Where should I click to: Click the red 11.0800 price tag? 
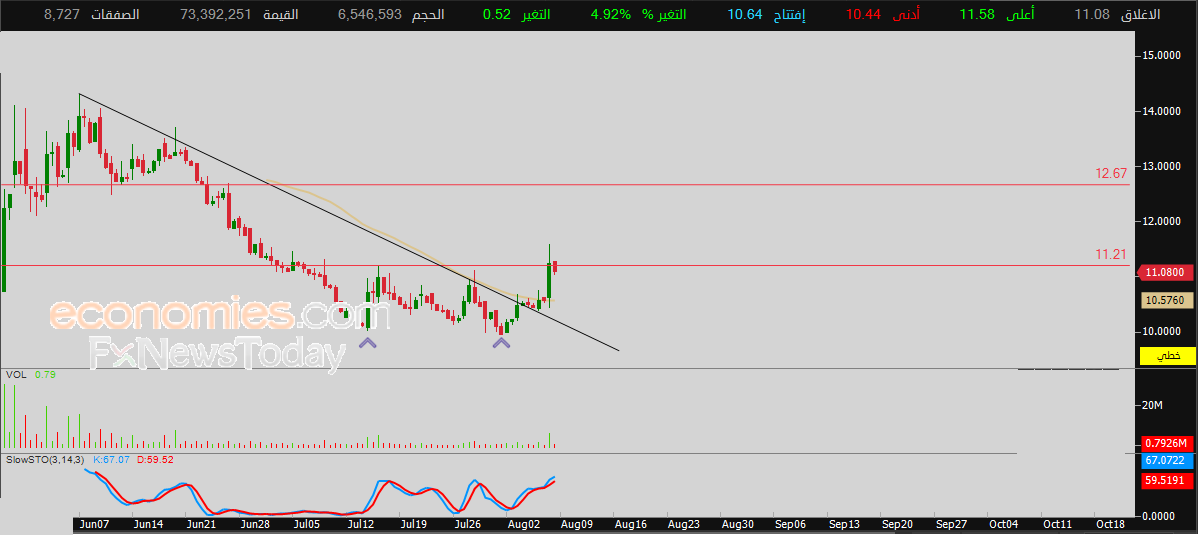point(1166,272)
